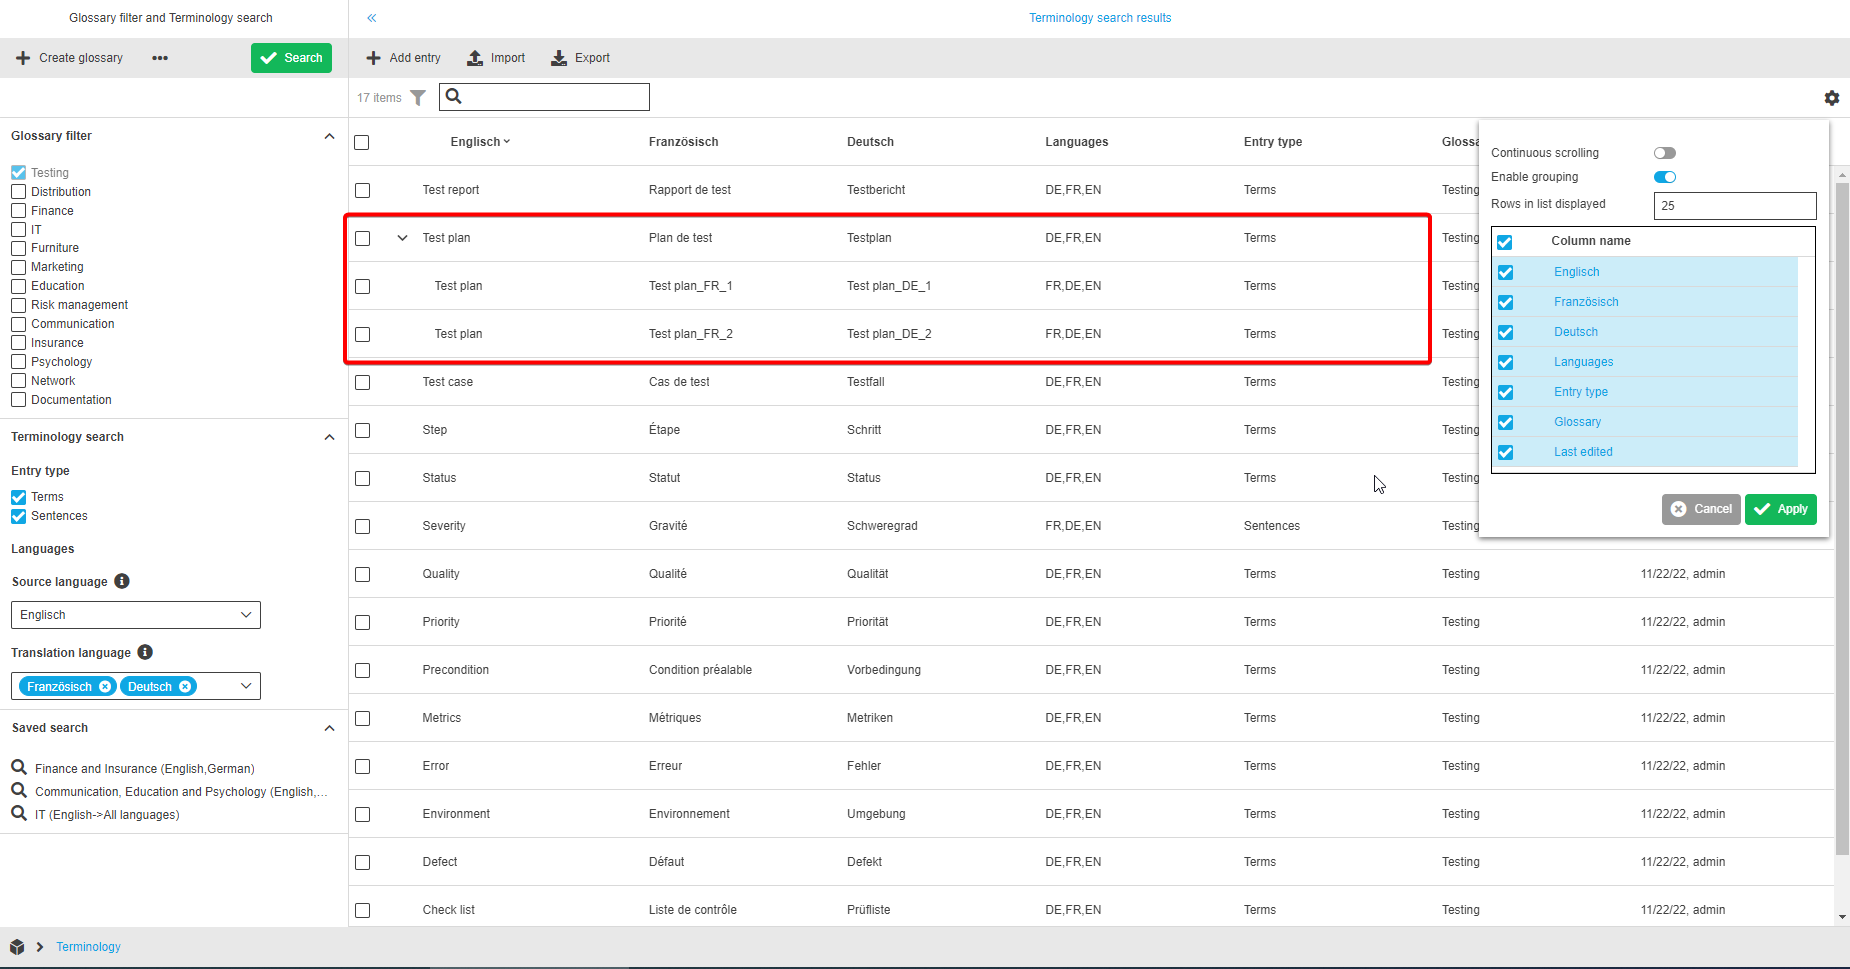The image size is (1850, 969).
Task: Open the filter icon next to item count
Action: pyautogui.click(x=418, y=97)
